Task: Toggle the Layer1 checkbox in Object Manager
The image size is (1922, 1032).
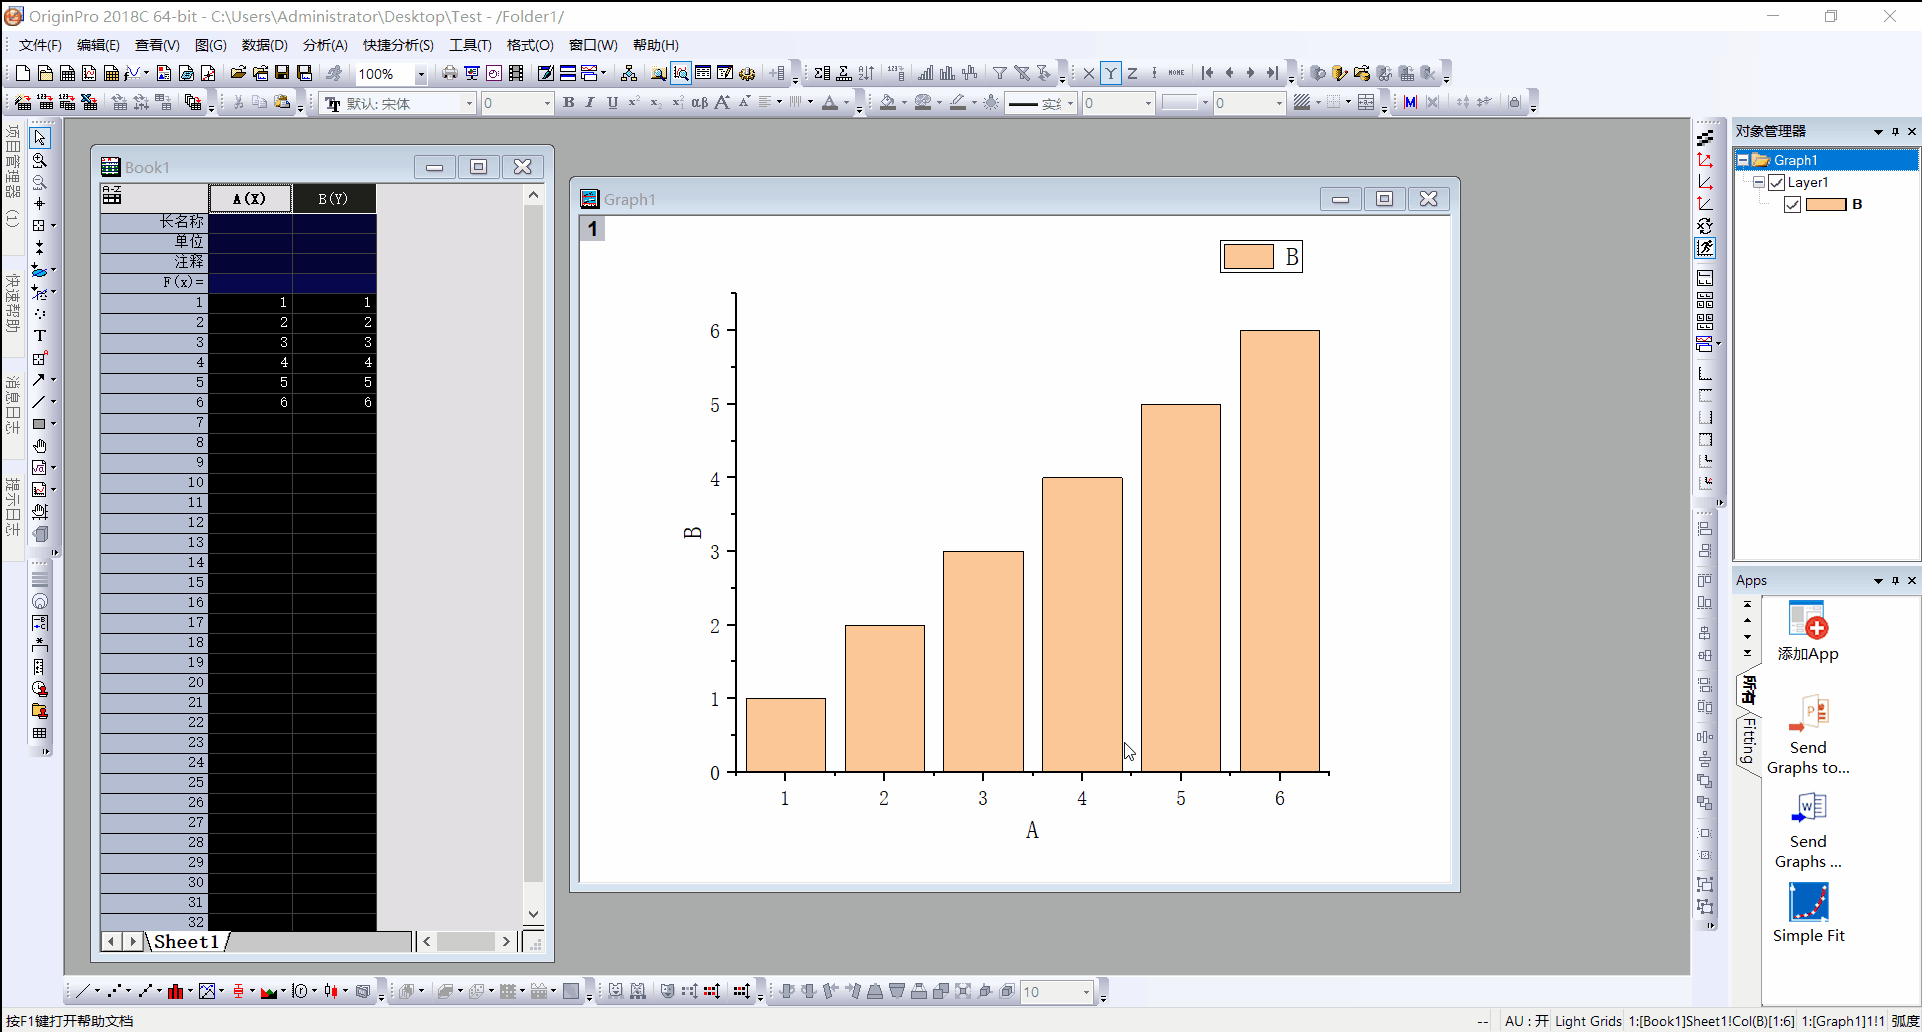Action: (x=1777, y=182)
